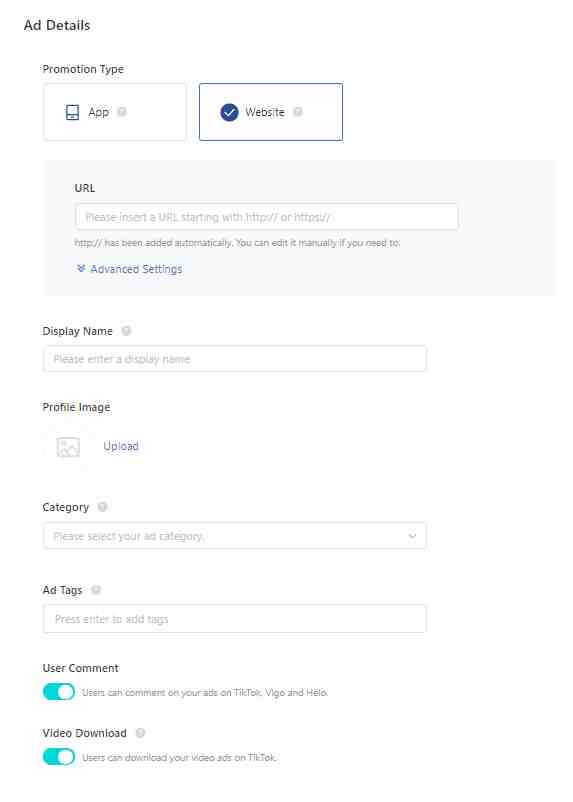Click the Display Name help icon

(x=126, y=331)
